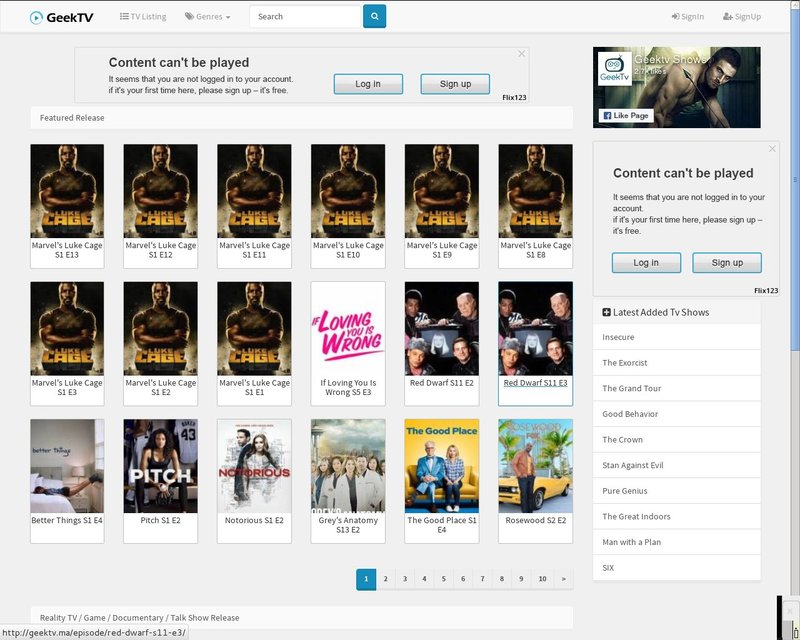800x640 pixels.
Task: Open Red Dwarf S11 E2 poster
Action: 442,329
